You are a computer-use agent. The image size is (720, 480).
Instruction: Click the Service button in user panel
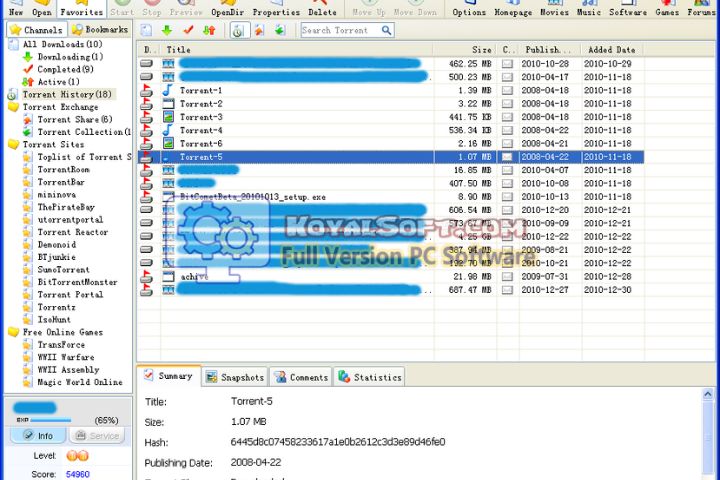point(97,435)
